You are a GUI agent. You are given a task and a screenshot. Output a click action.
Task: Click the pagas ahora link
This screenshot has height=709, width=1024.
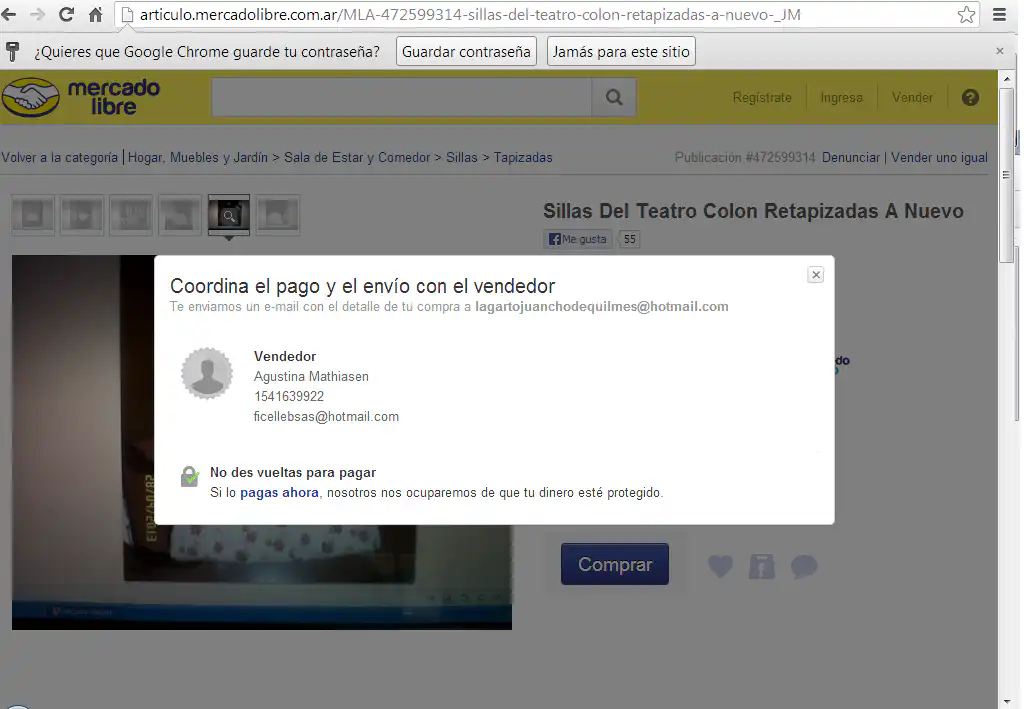(x=279, y=493)
